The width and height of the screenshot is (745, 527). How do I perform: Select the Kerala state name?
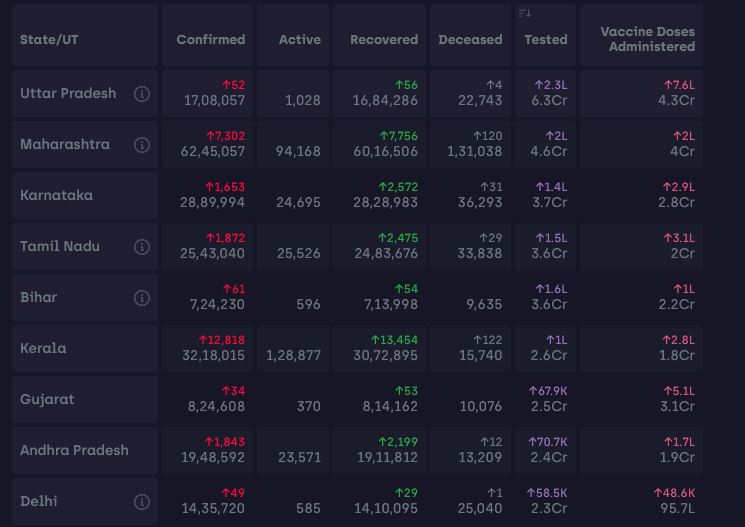(x=43, y=349)
